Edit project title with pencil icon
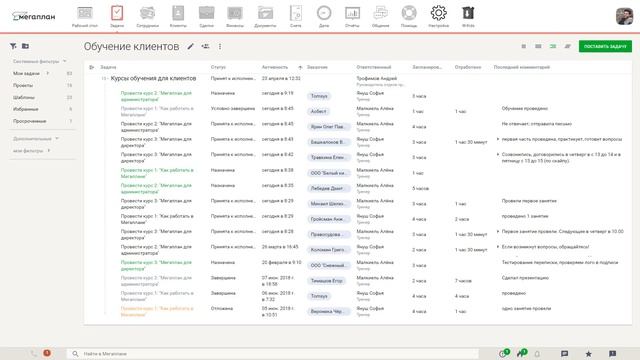 tap(191, 47)
